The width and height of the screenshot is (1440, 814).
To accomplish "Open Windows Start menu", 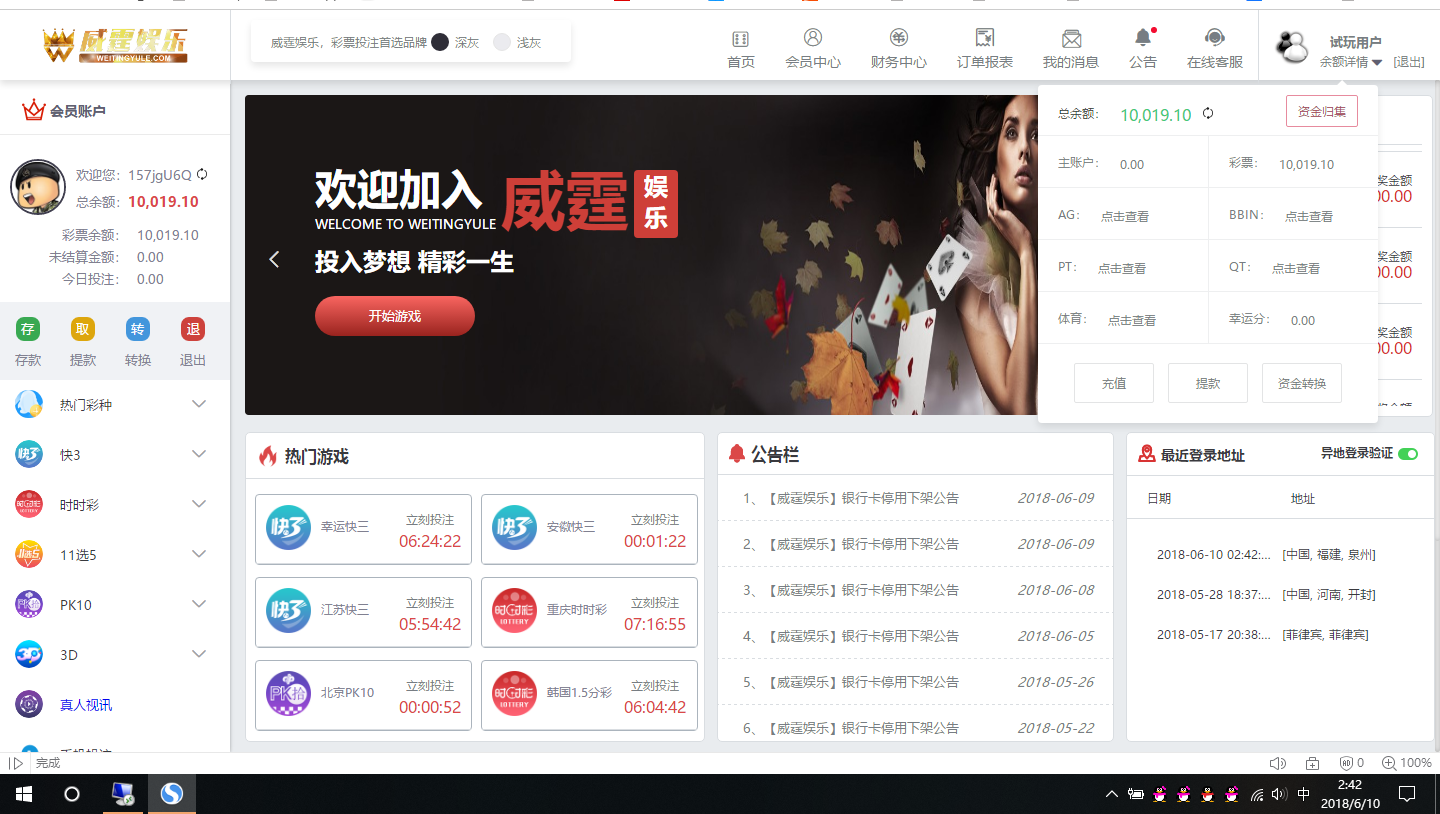I will coord(23,794).
